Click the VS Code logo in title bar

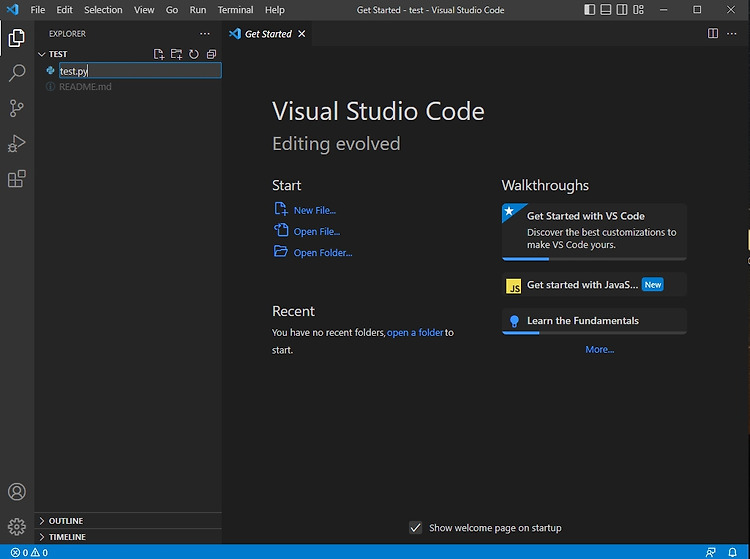tap(12, 10)
